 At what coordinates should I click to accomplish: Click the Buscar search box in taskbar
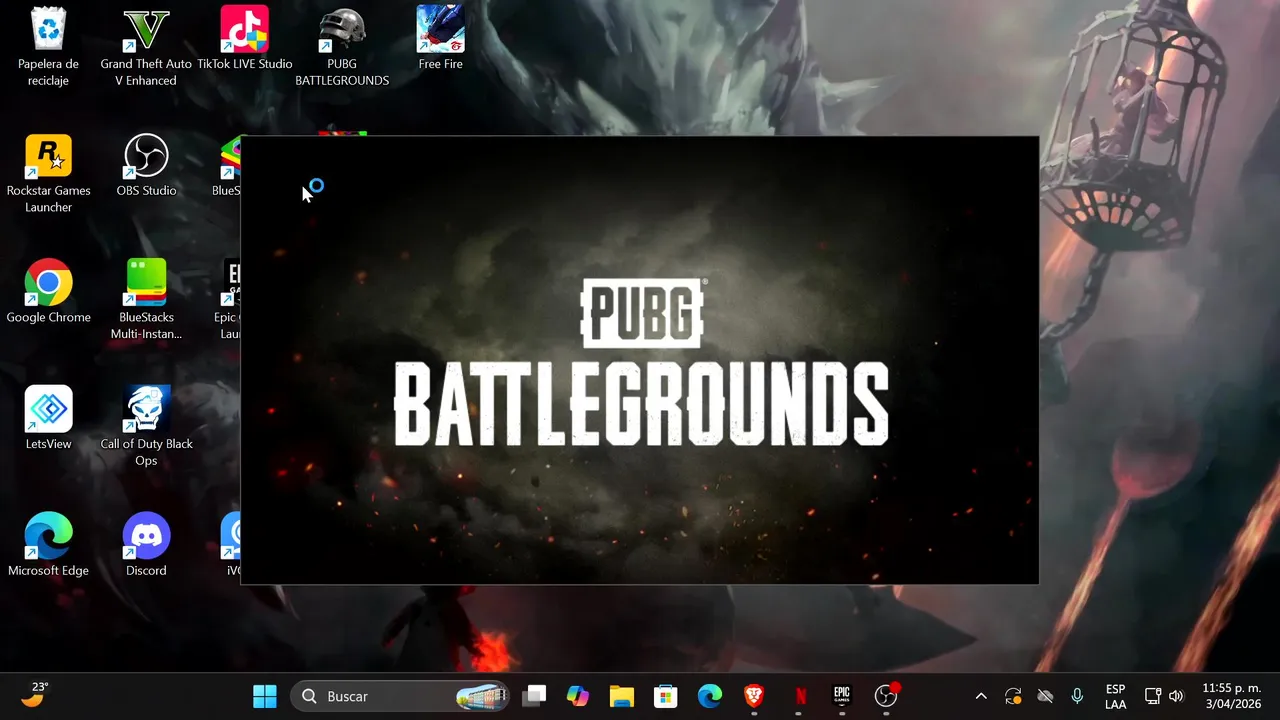click(x=402, y=696)
